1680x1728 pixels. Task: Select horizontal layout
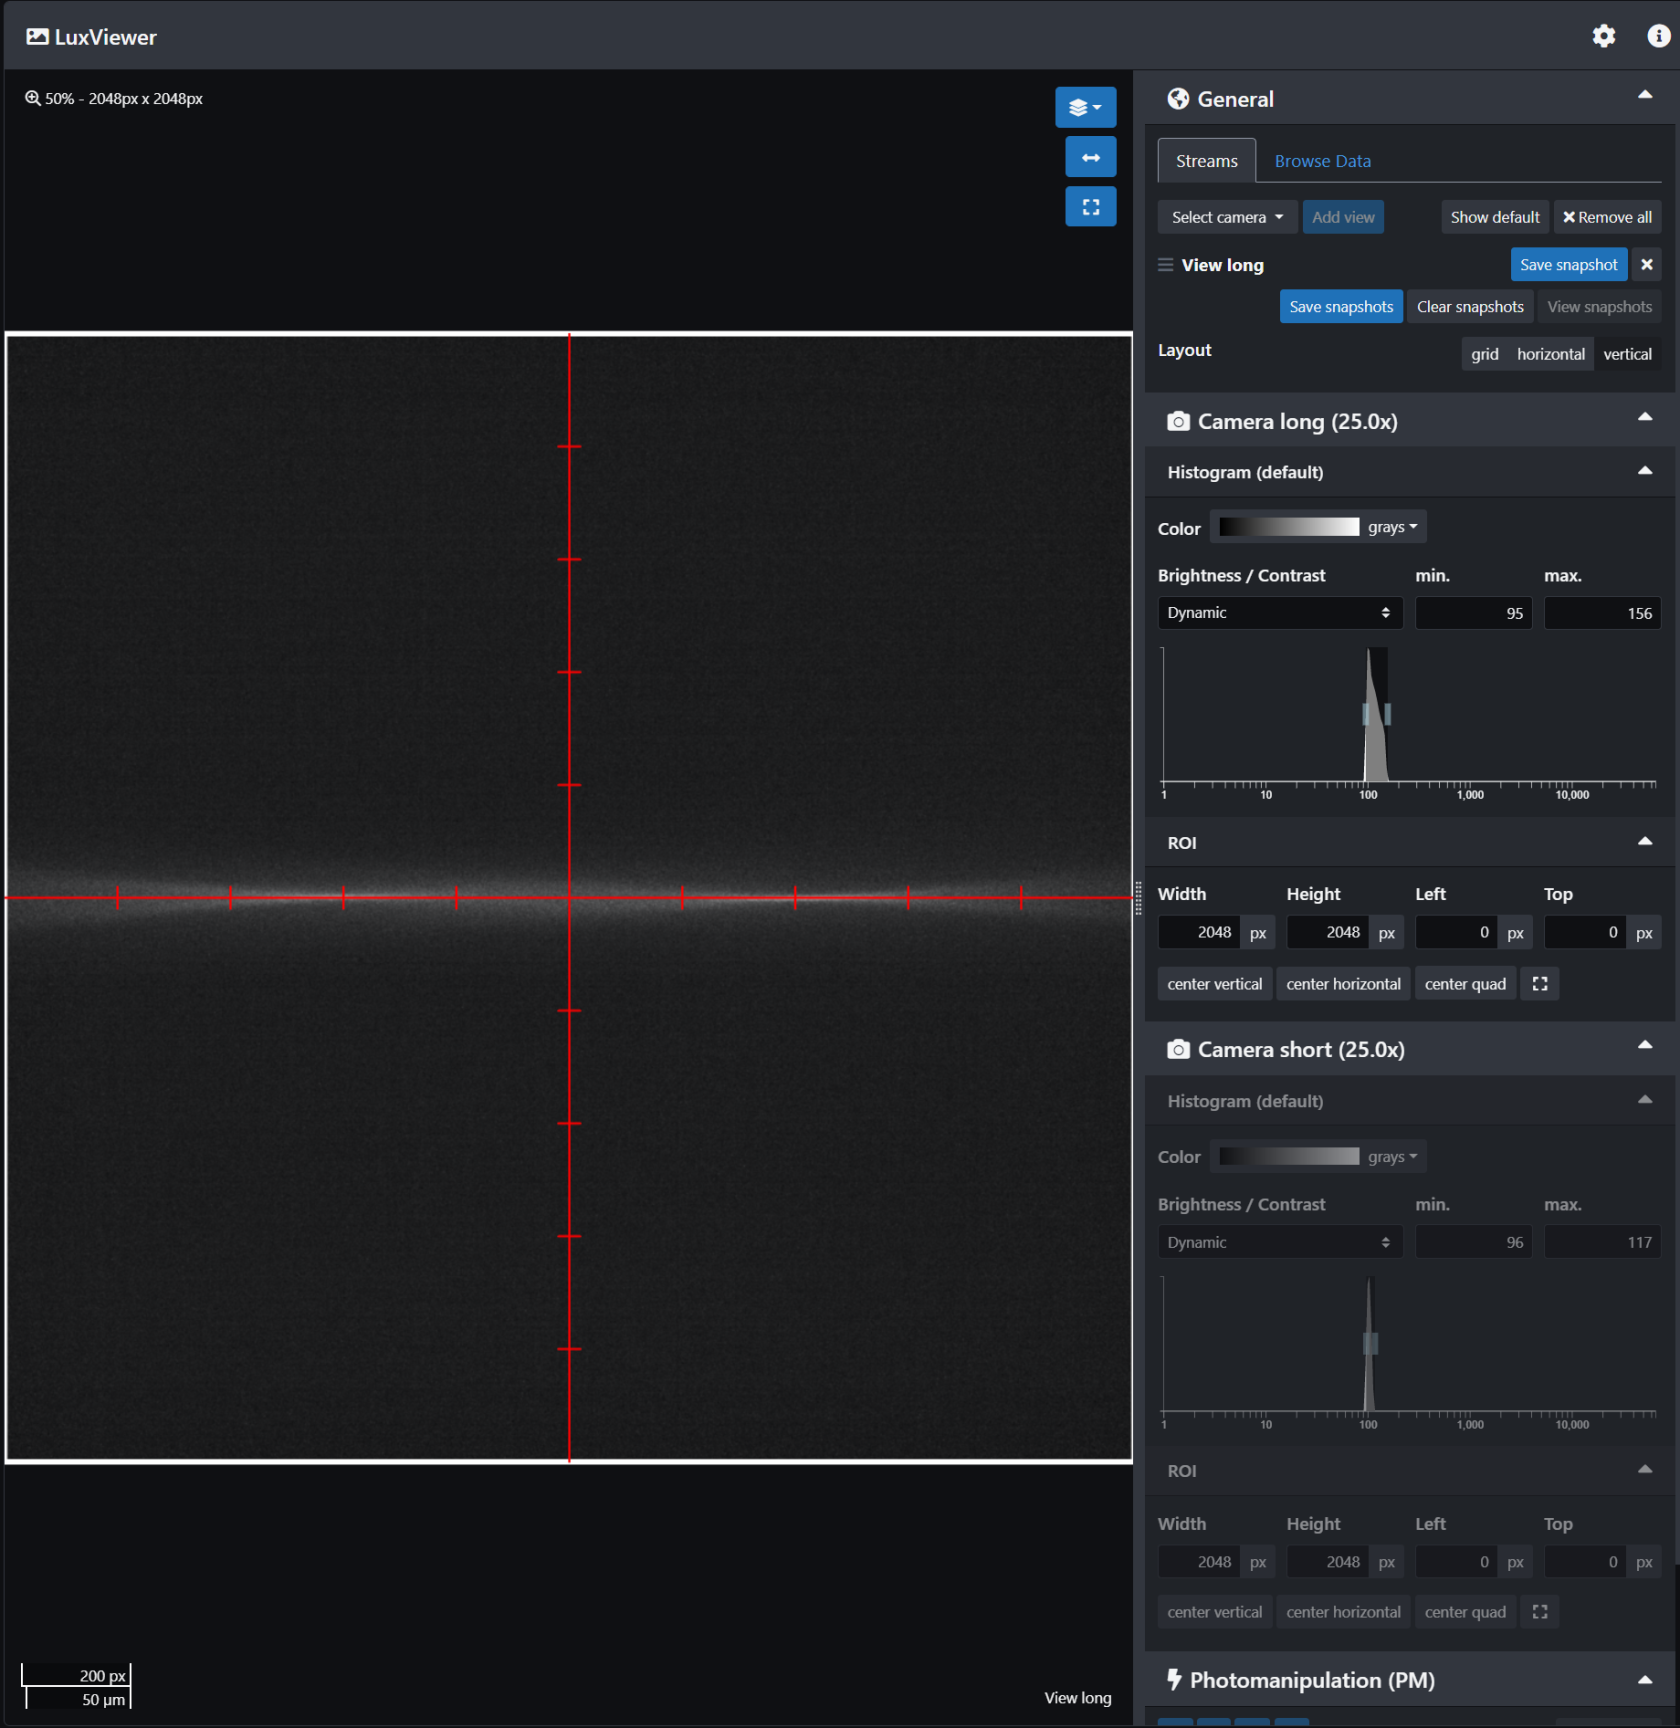(x=1550, y=354)
